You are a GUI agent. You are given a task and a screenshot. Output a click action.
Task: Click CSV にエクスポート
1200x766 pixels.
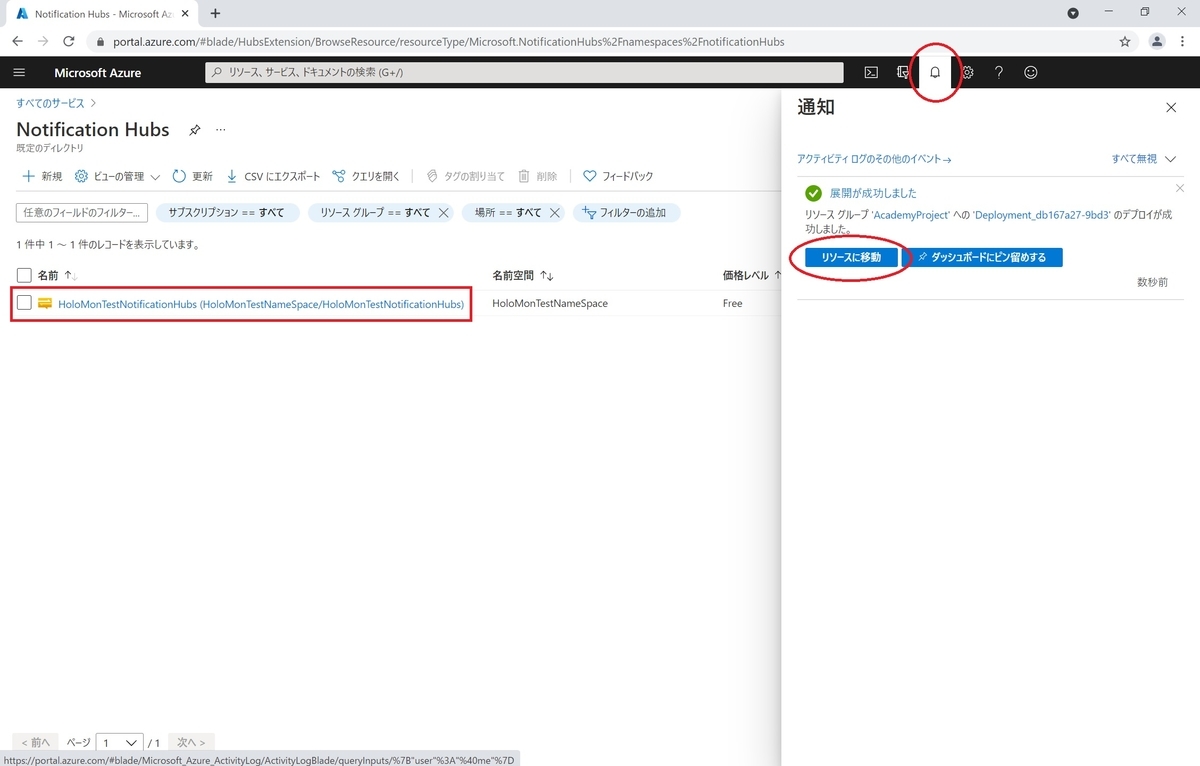point(273,176)
